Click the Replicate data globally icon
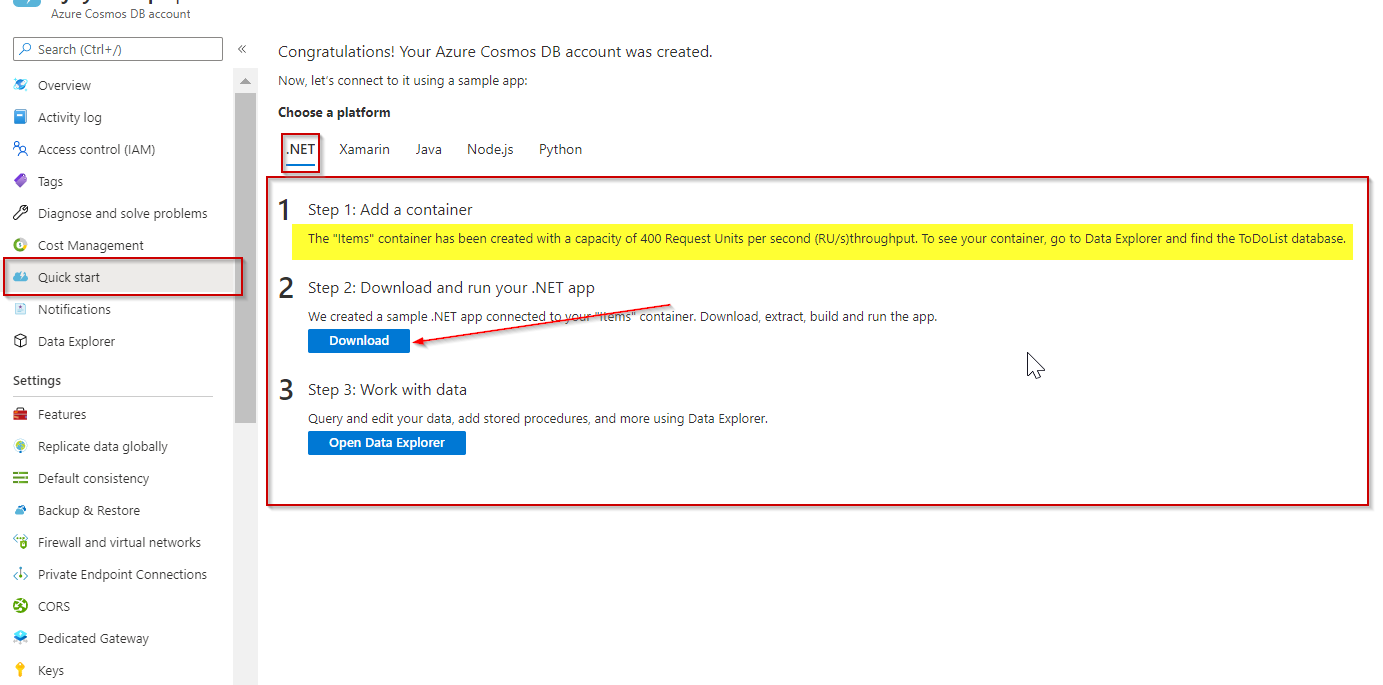Screen dimensions: 1383x685 (20, 447)
